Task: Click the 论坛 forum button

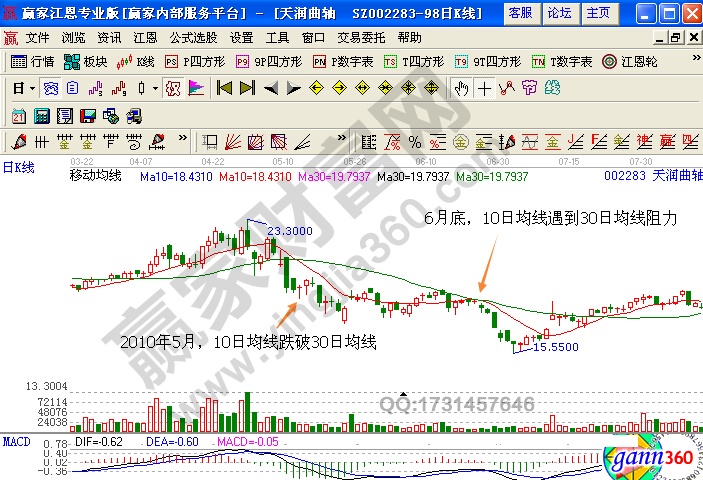Action: point(560,12)
